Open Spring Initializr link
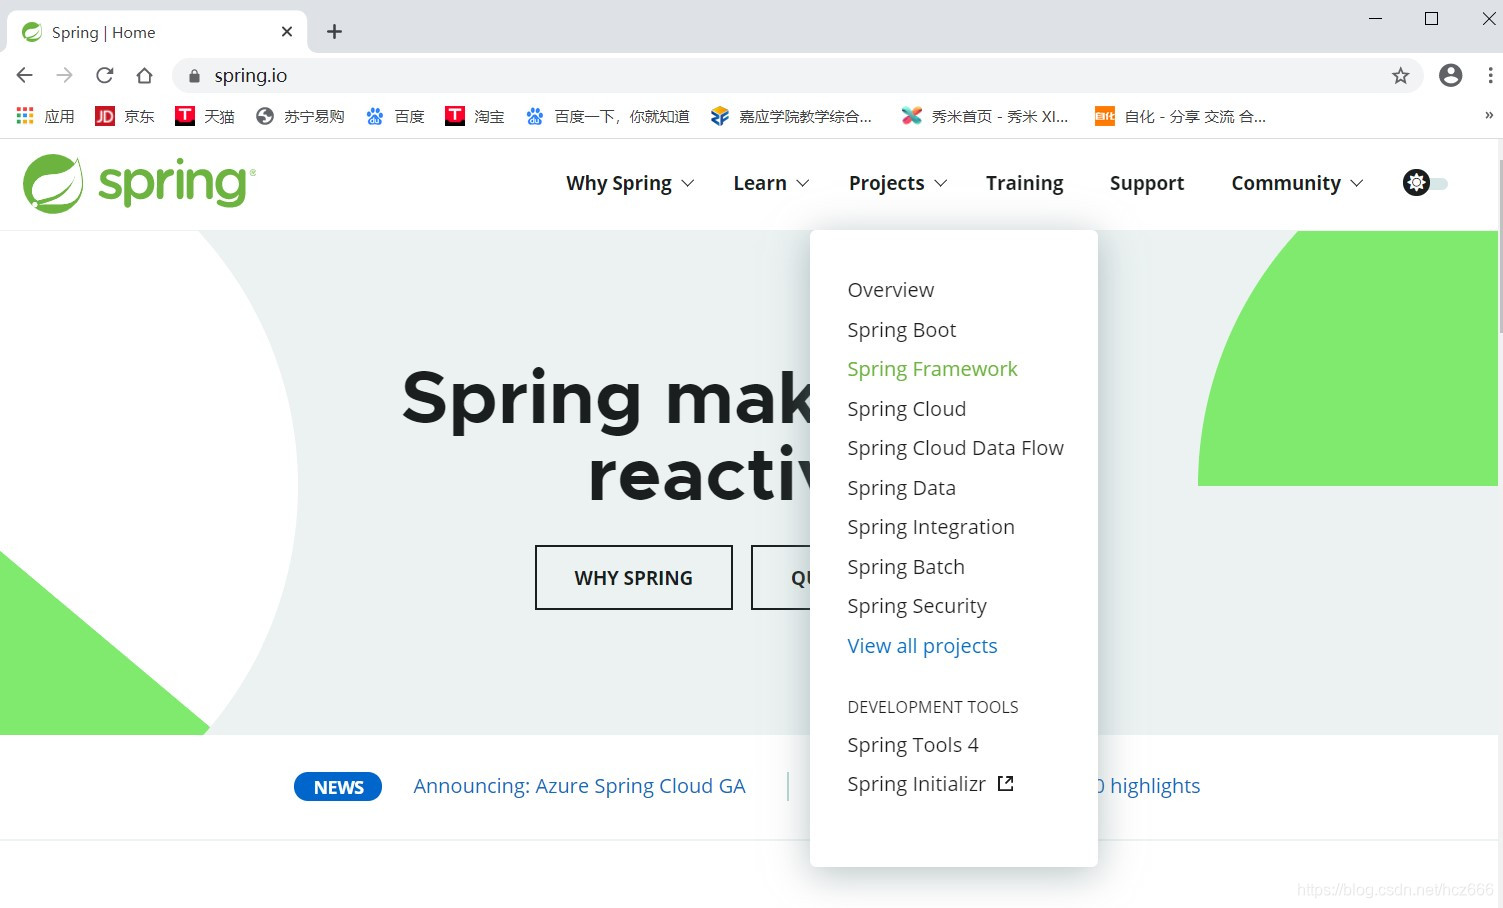The width and height of the screenshot is (1503, 908). pos(916,784)
